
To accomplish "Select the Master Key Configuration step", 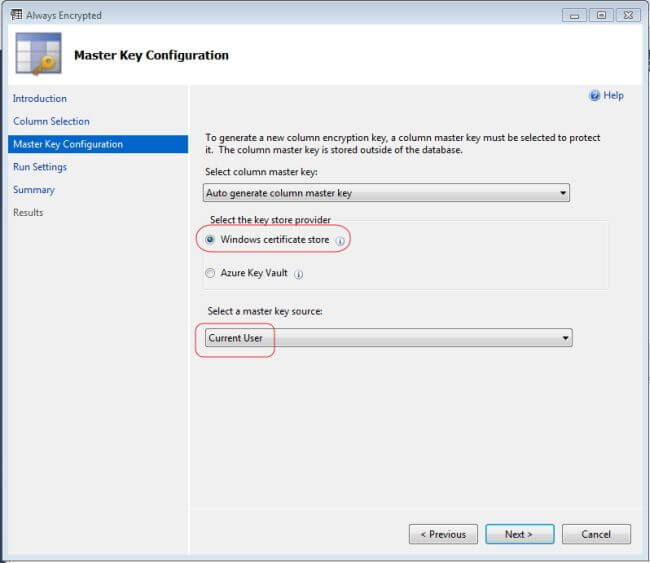I will point(98,144).
